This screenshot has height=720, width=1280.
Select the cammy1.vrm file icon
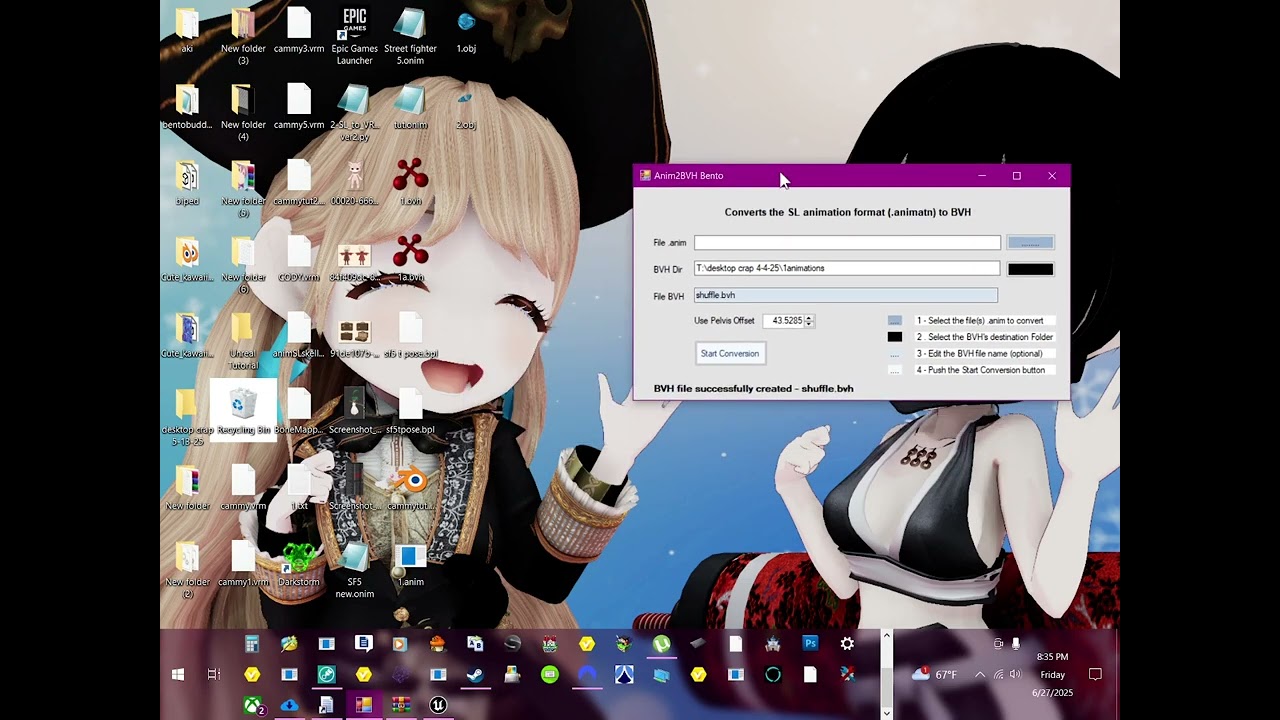pos(243,564)
